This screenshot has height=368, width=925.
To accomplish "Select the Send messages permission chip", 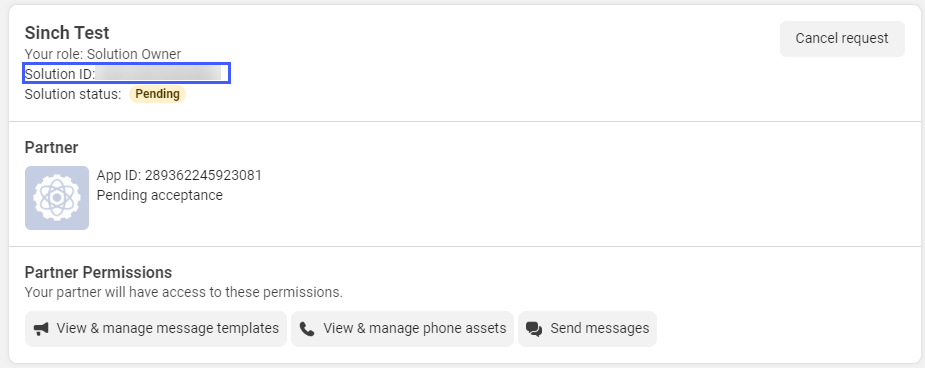I will [x=587, y=328].
